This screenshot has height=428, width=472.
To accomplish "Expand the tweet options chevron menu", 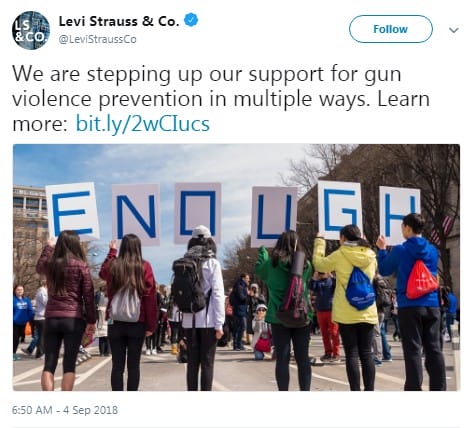I will [x=454, y=30].
